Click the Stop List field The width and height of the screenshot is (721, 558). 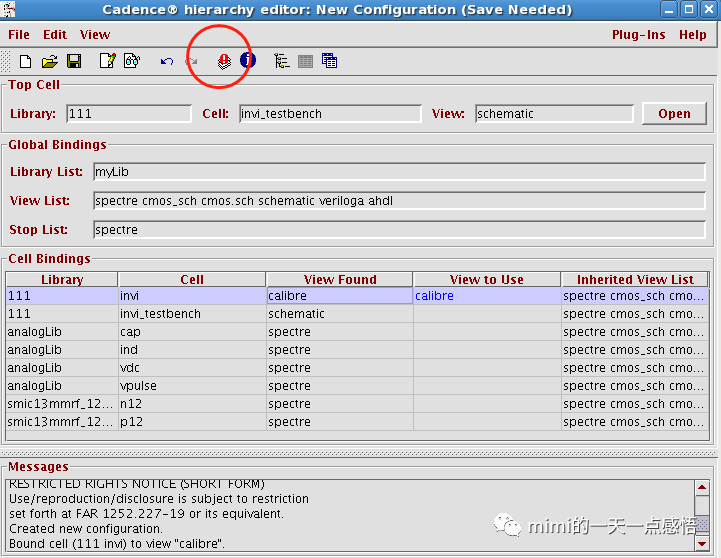[399, 230]
